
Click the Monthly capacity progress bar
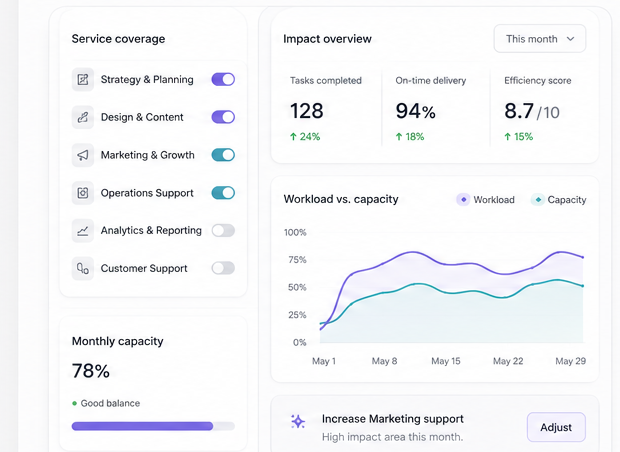pyautogui.click(x=153, y=426)
